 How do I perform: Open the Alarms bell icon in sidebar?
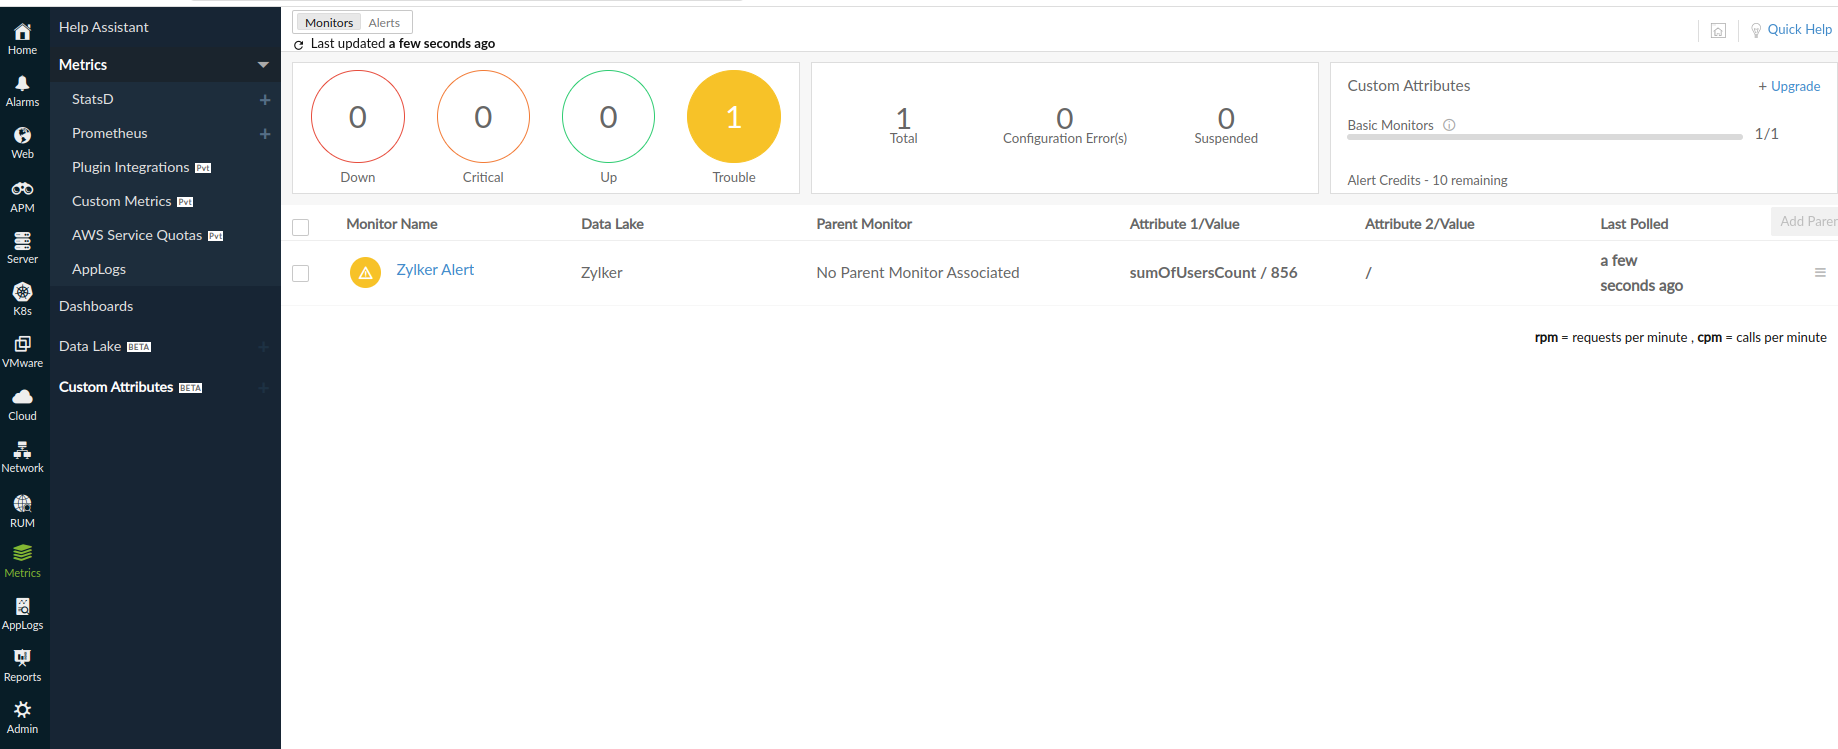coord(22,84)
